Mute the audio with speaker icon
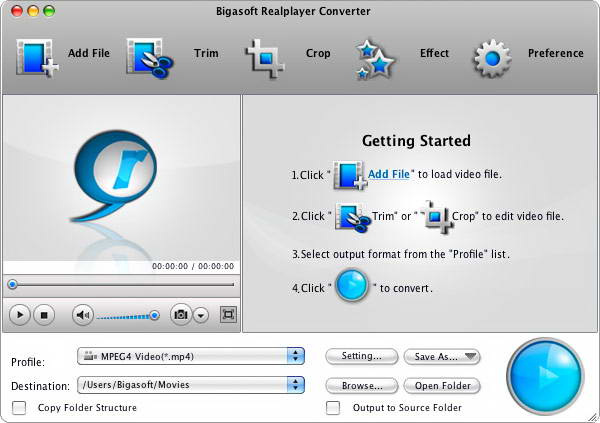600x423 pixels. [83, 315]
